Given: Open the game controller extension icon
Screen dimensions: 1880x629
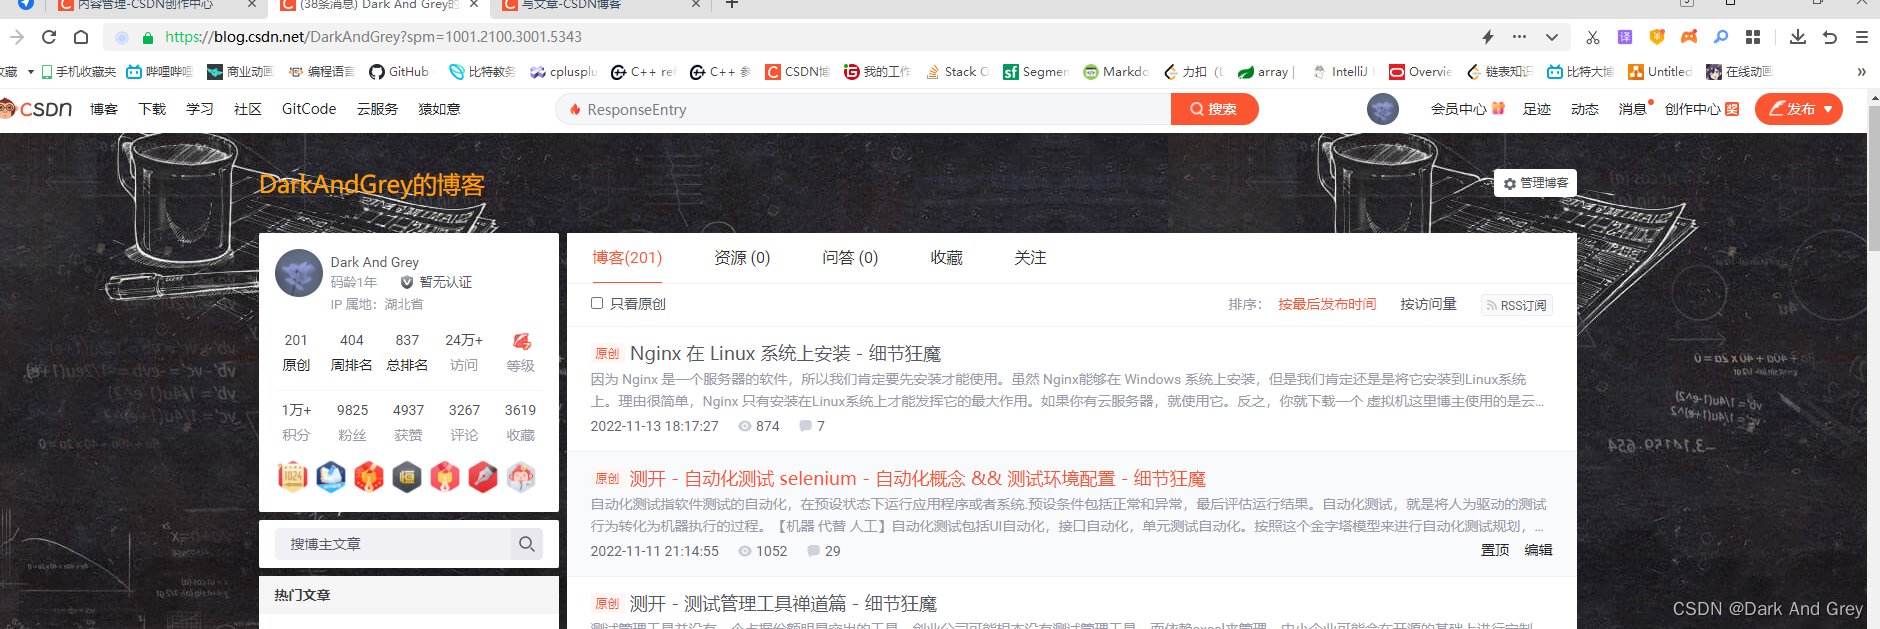Looking at the screenshot, I should tap(1689, 37).
